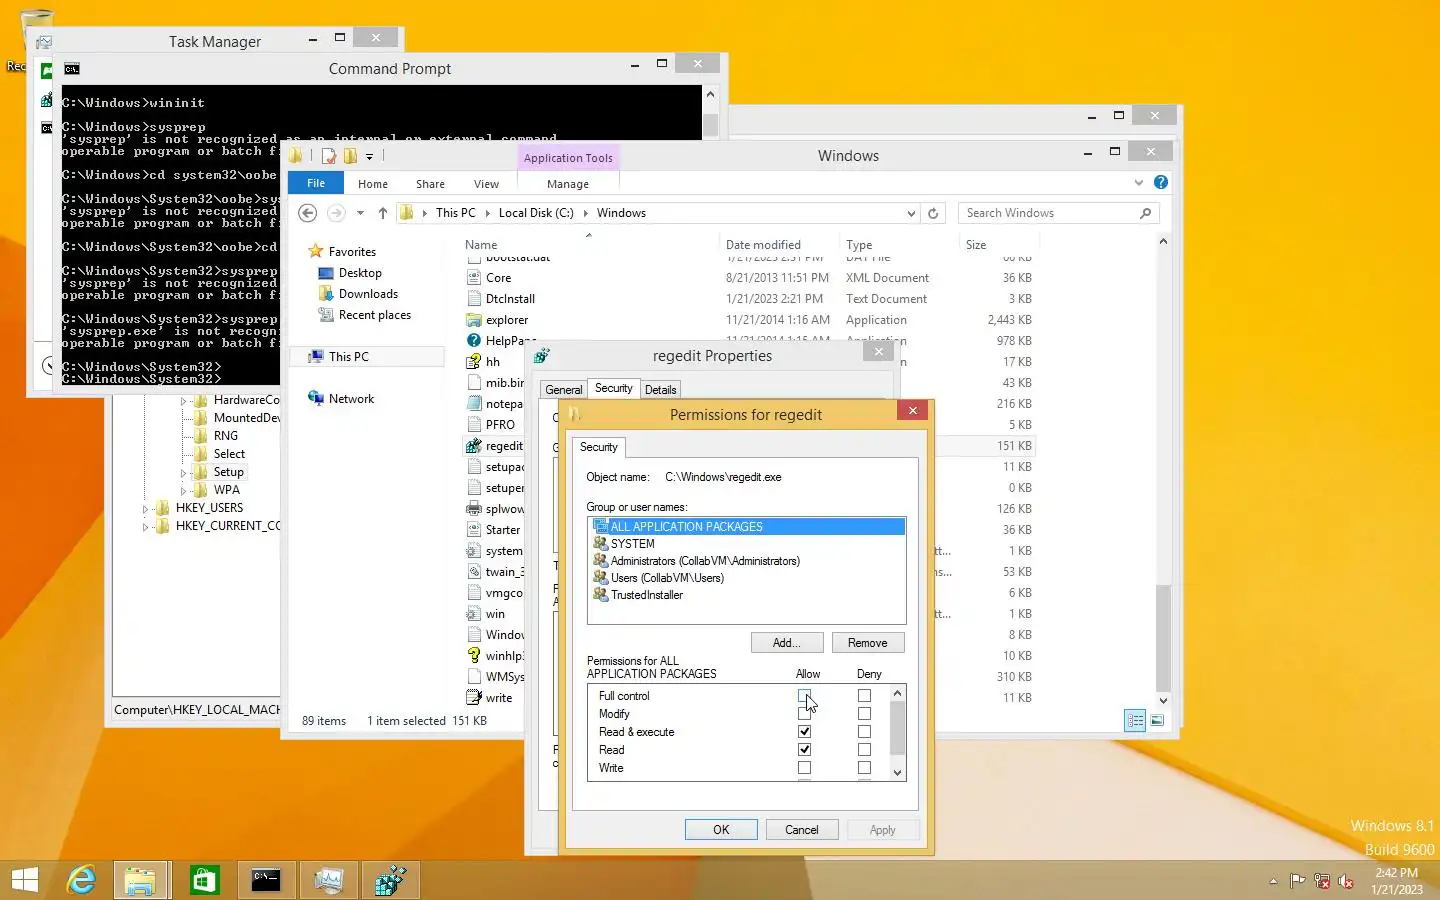This screenshot has height=900, width=1440.
Task: Launch the Store app from taskbar
Action: click(x=204, y=880)
